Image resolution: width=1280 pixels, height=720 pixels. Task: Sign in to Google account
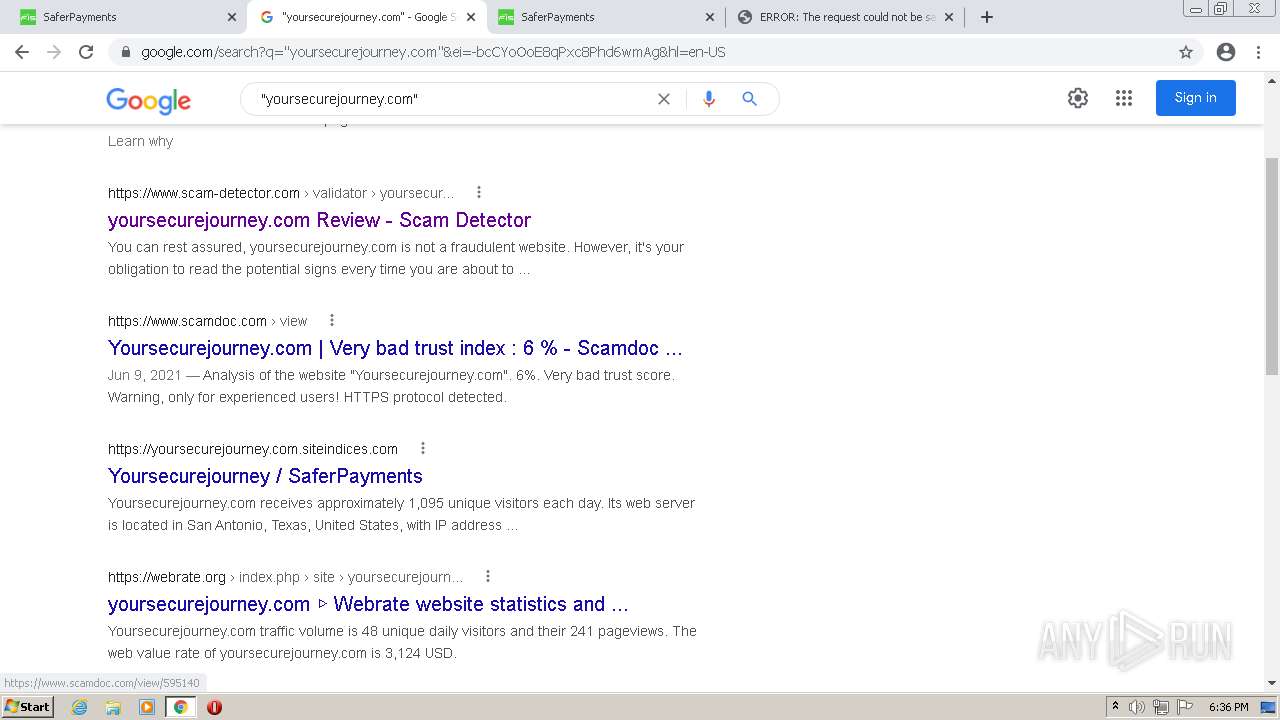click(x=1195, y=98)
